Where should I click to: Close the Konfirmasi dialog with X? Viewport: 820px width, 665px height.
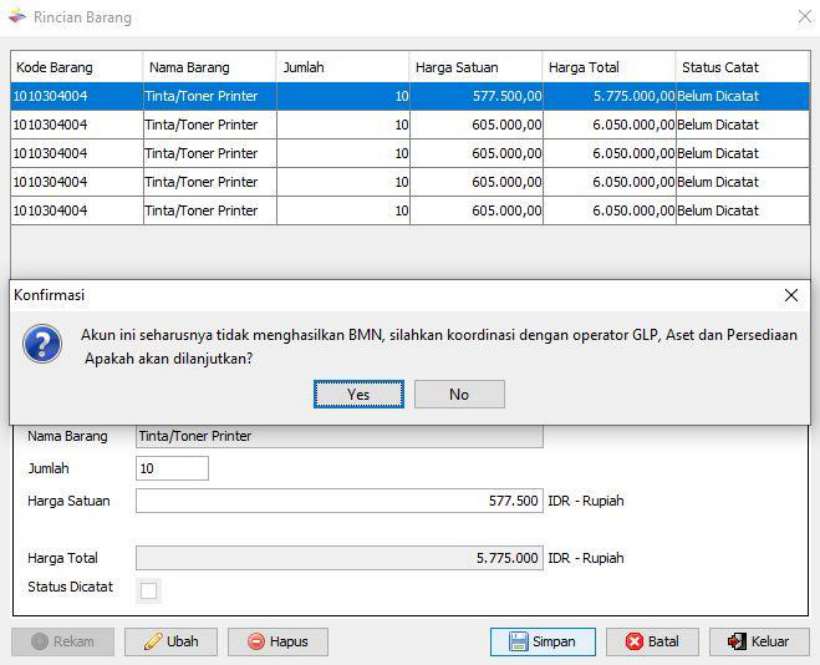click(791, 296)
